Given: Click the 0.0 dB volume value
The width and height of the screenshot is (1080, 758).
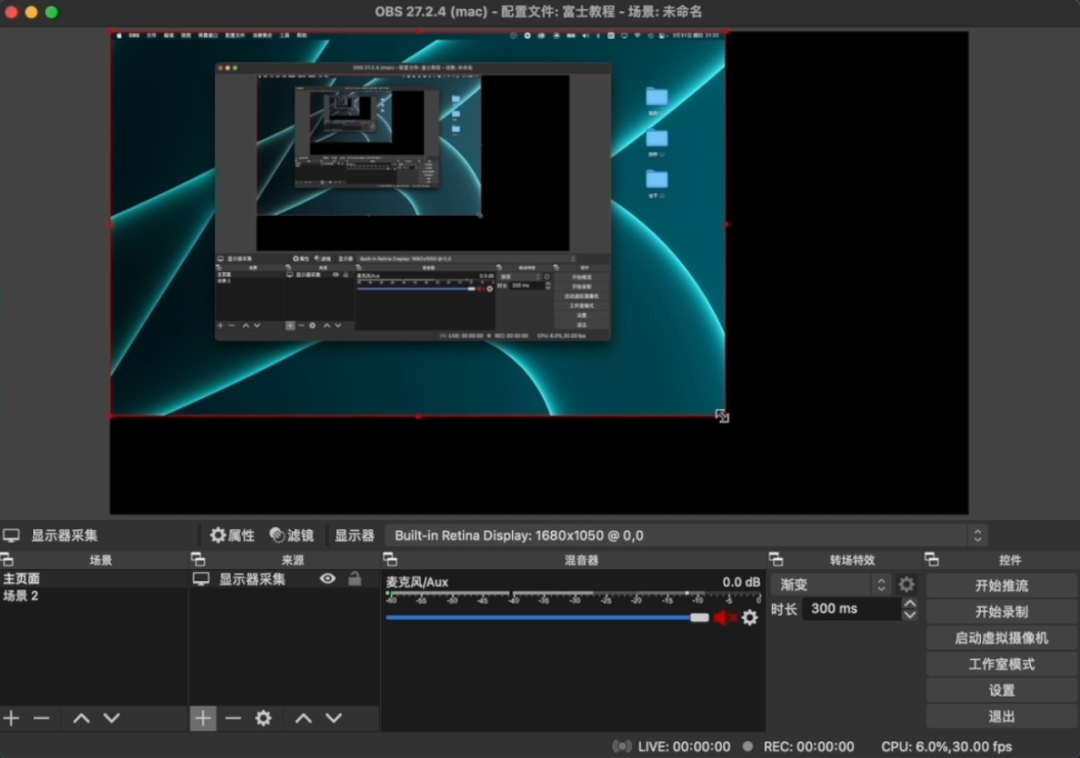Looking at the screenshot, I should pyautogui.click(x=741, y=582).
